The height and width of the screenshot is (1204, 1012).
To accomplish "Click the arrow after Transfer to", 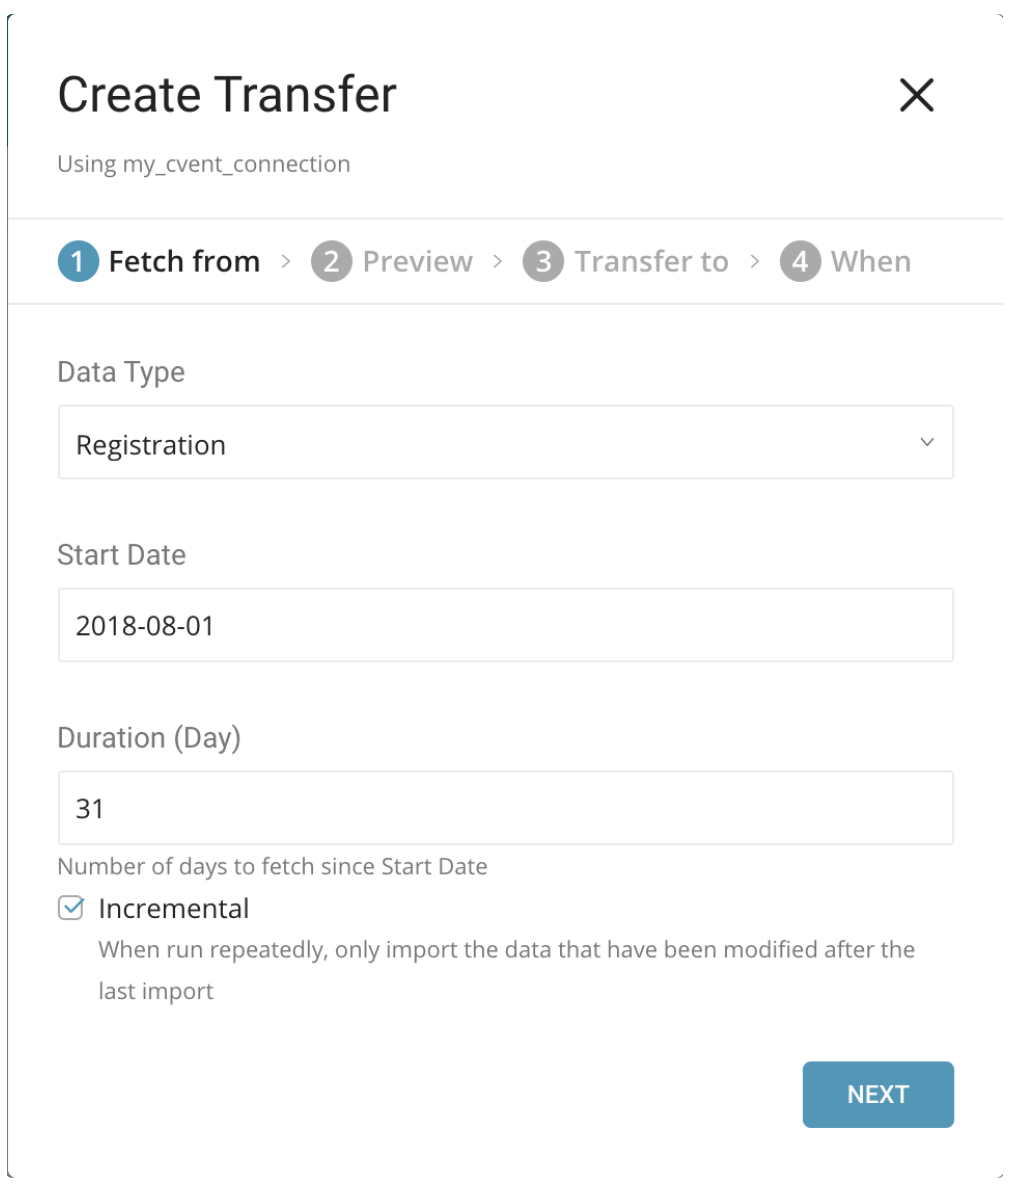I will [x=755, y=262].
